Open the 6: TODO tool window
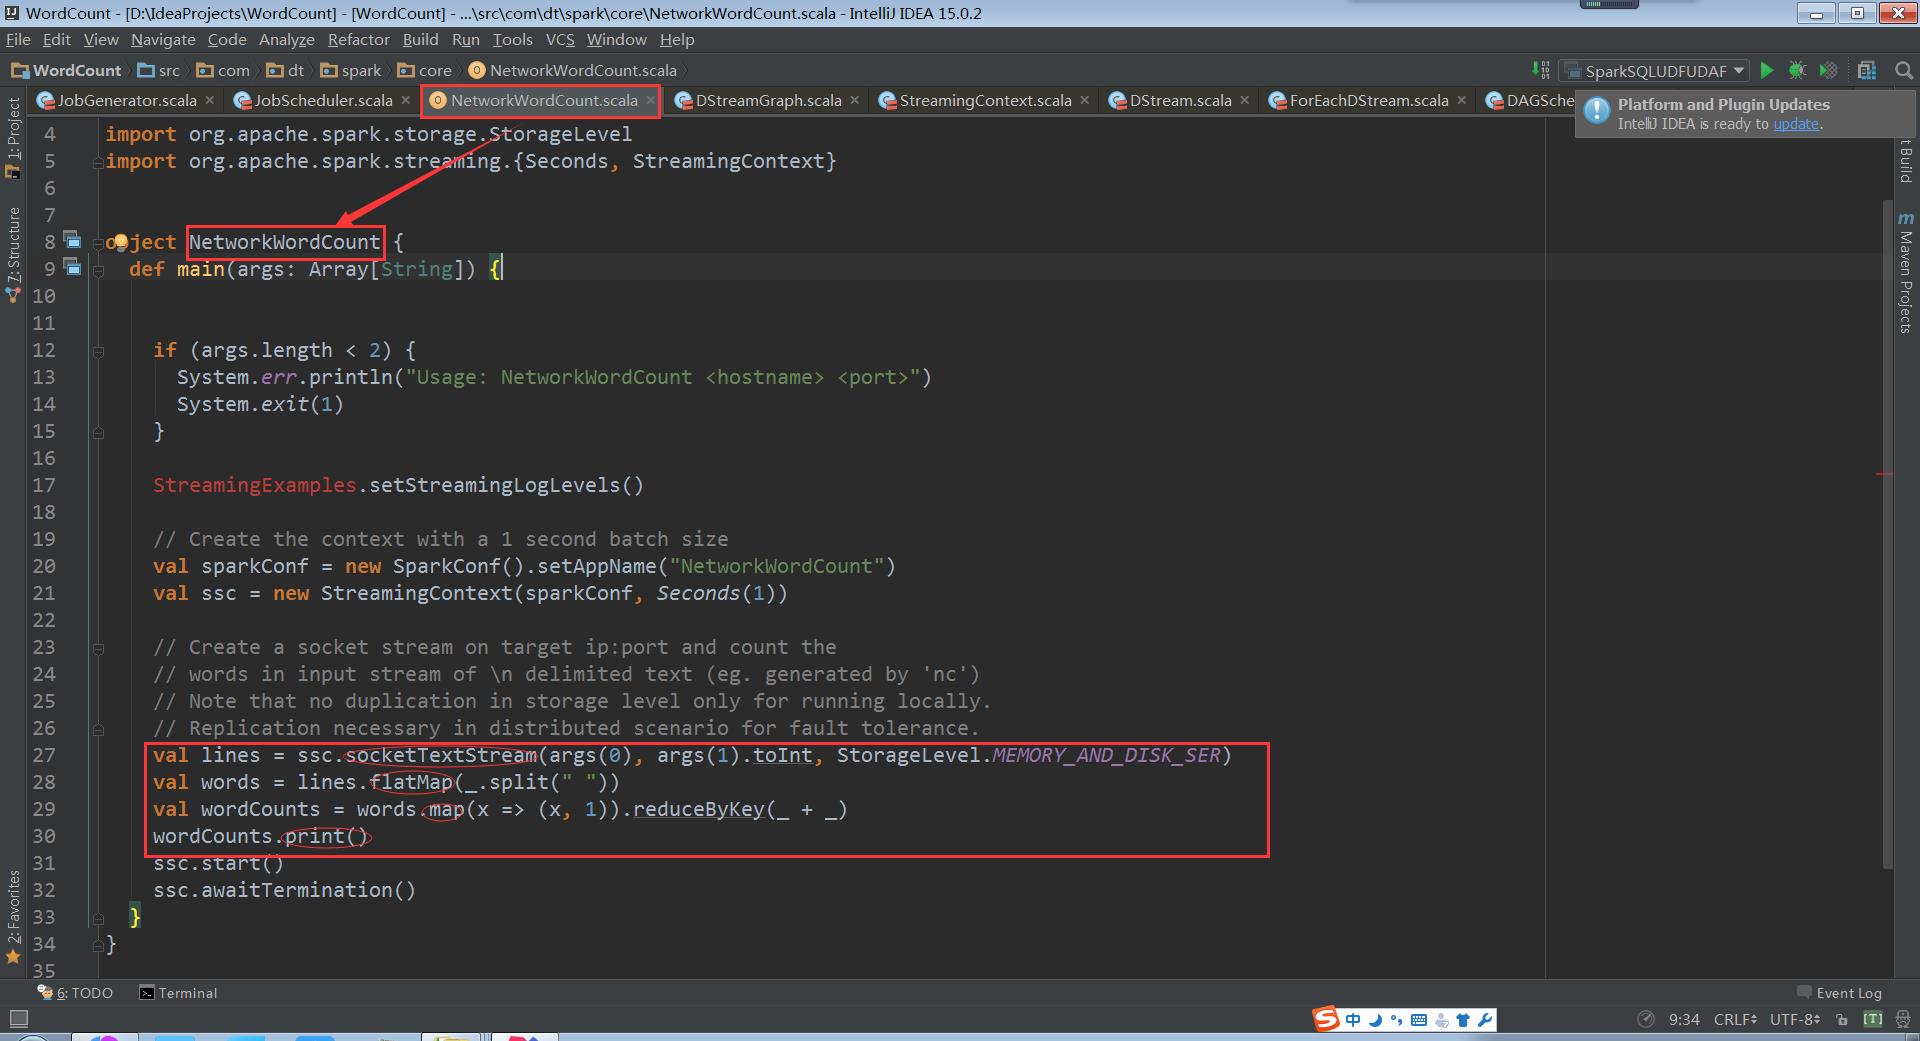The width and height of the screenshot is (1920, 1041). pos(75,993)
